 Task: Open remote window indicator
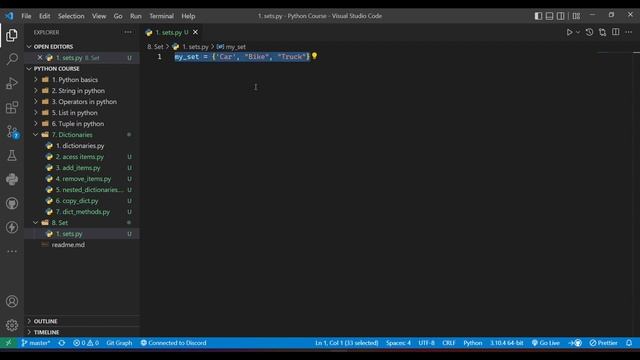pos(9,343)
